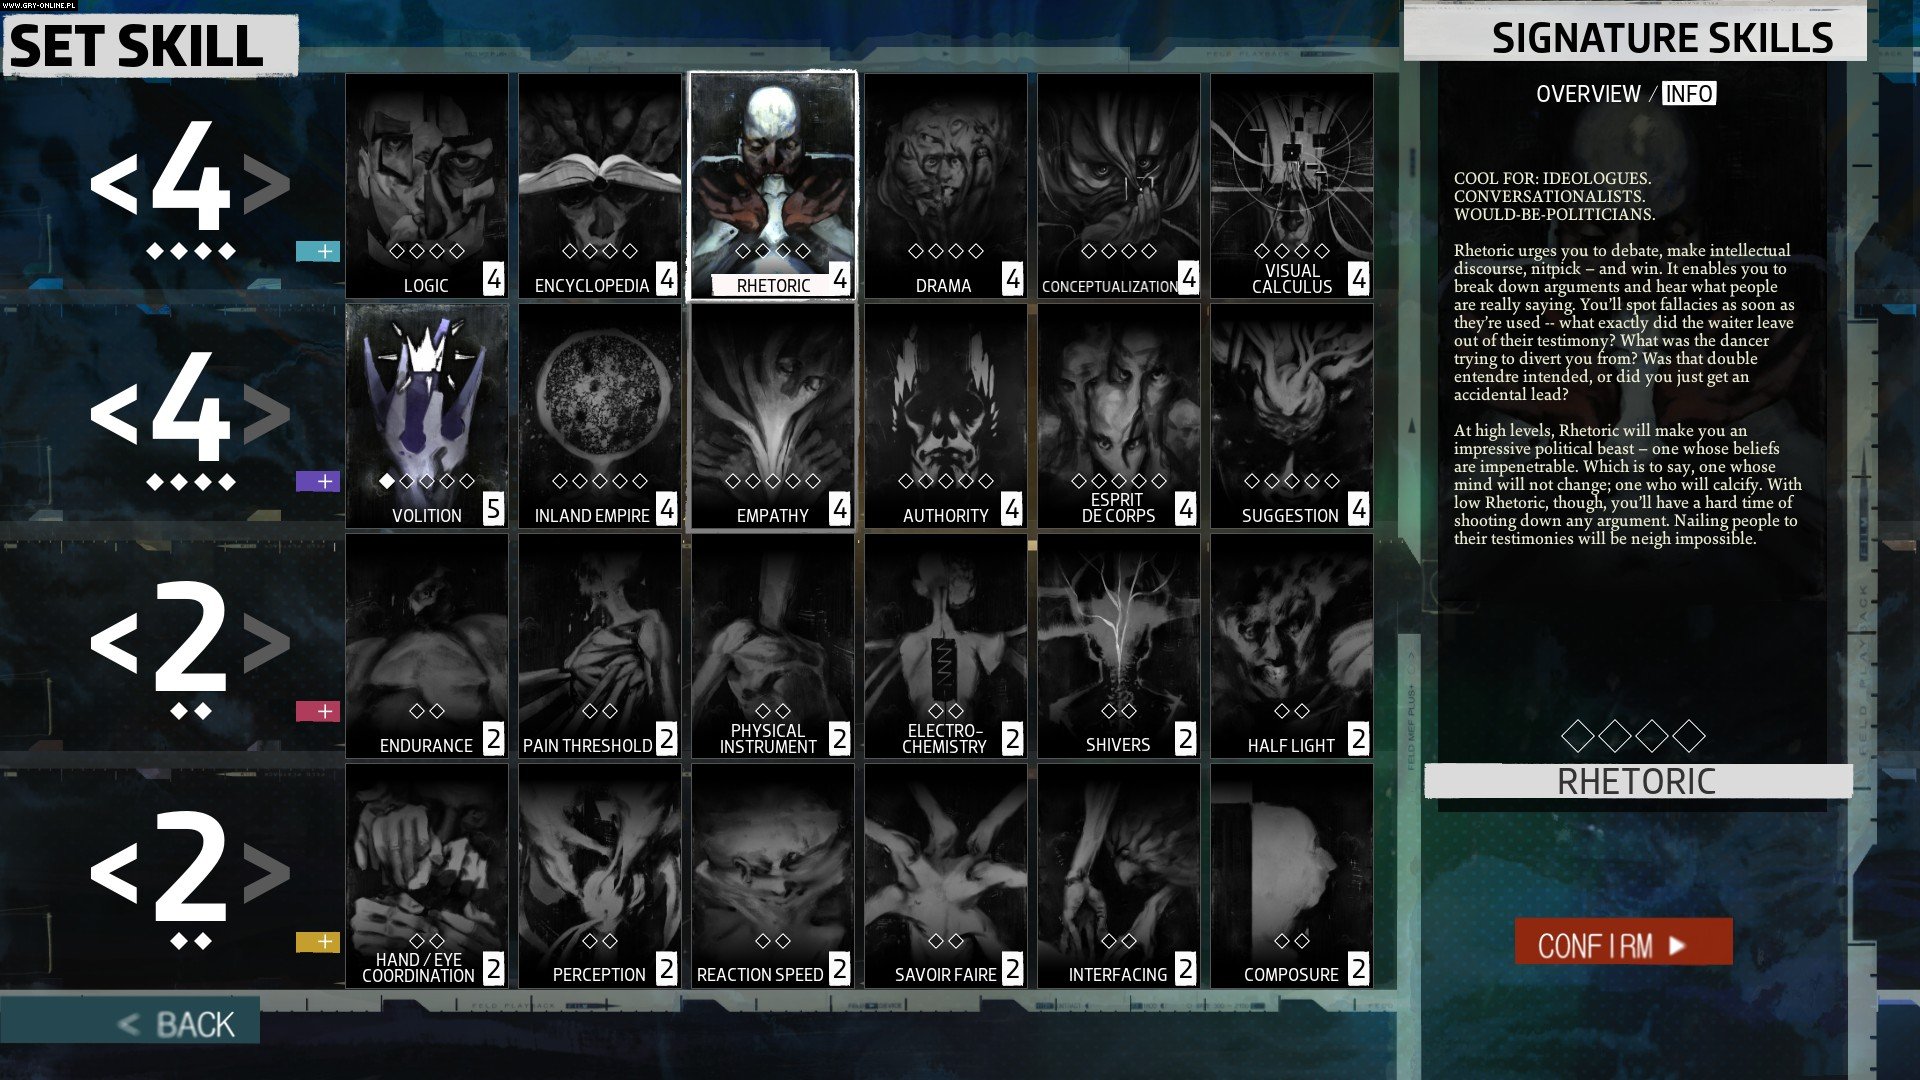Click the purple plus button on Psyche row
1920x1080 pixels.
click(x=318, y=482)
